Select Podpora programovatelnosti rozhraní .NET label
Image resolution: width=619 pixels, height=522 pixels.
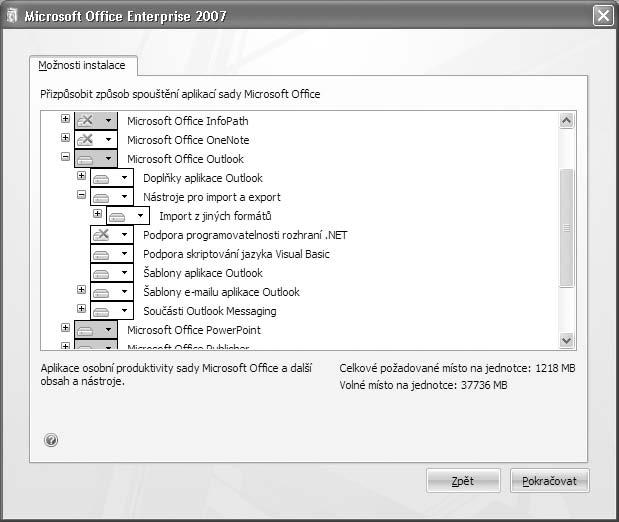tap(245, 235)
